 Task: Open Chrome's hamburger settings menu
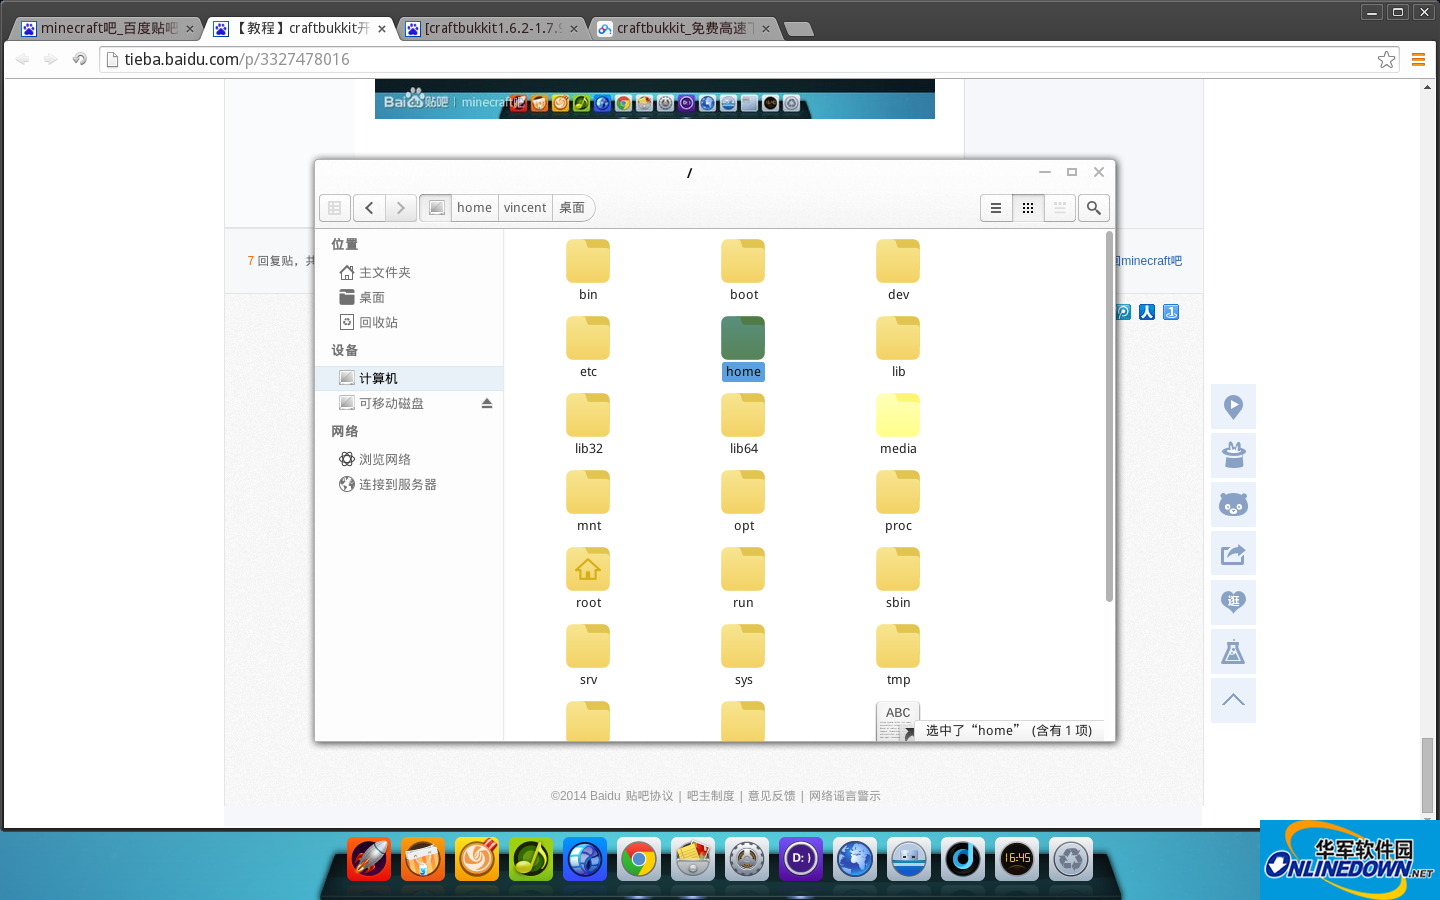[x=1418, y=59]
